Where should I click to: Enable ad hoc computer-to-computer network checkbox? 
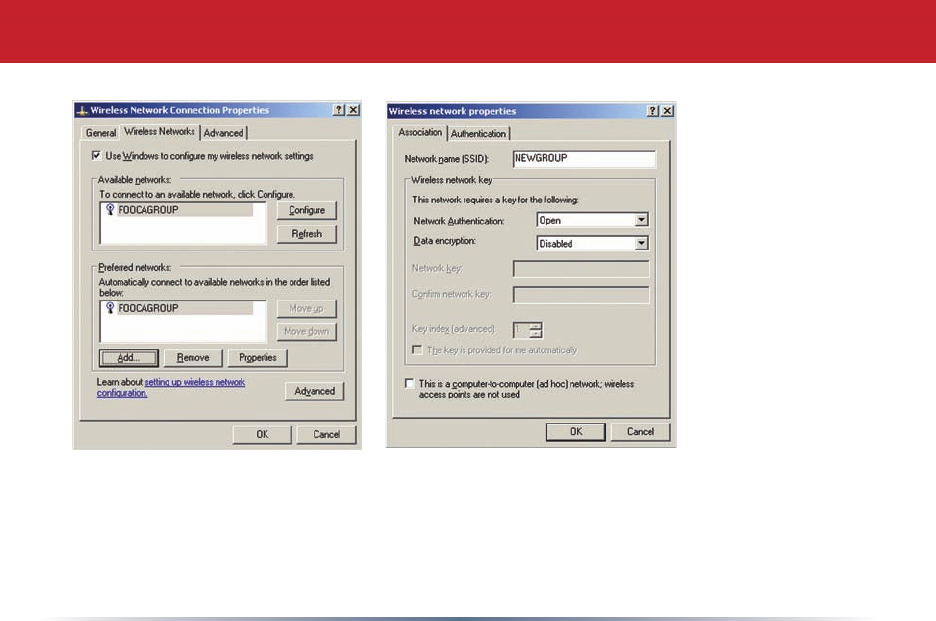(x=410, y=384)
